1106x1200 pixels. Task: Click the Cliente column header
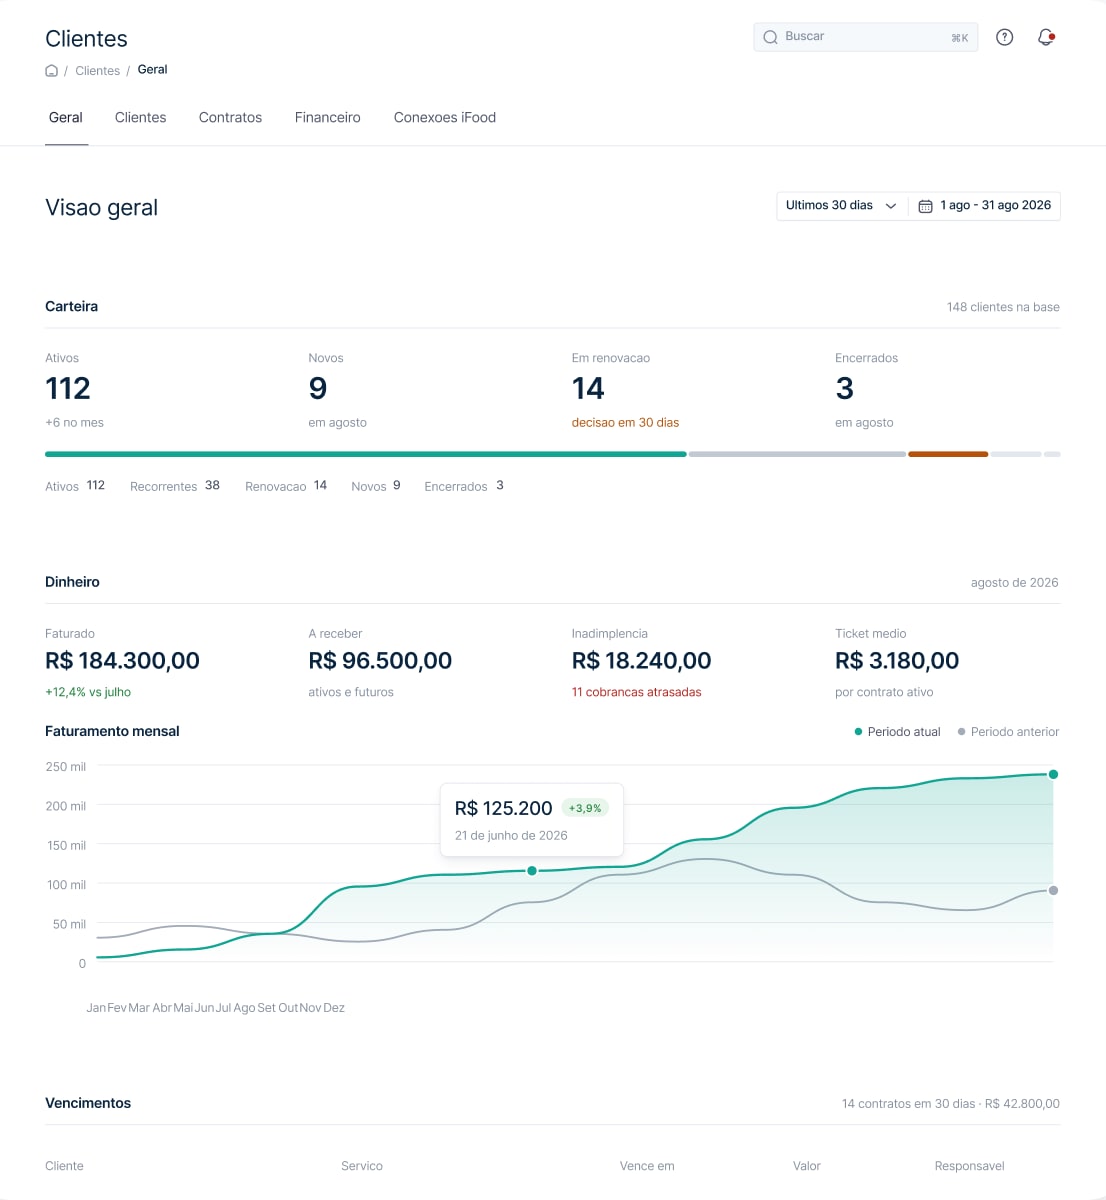pos(64,1166)
